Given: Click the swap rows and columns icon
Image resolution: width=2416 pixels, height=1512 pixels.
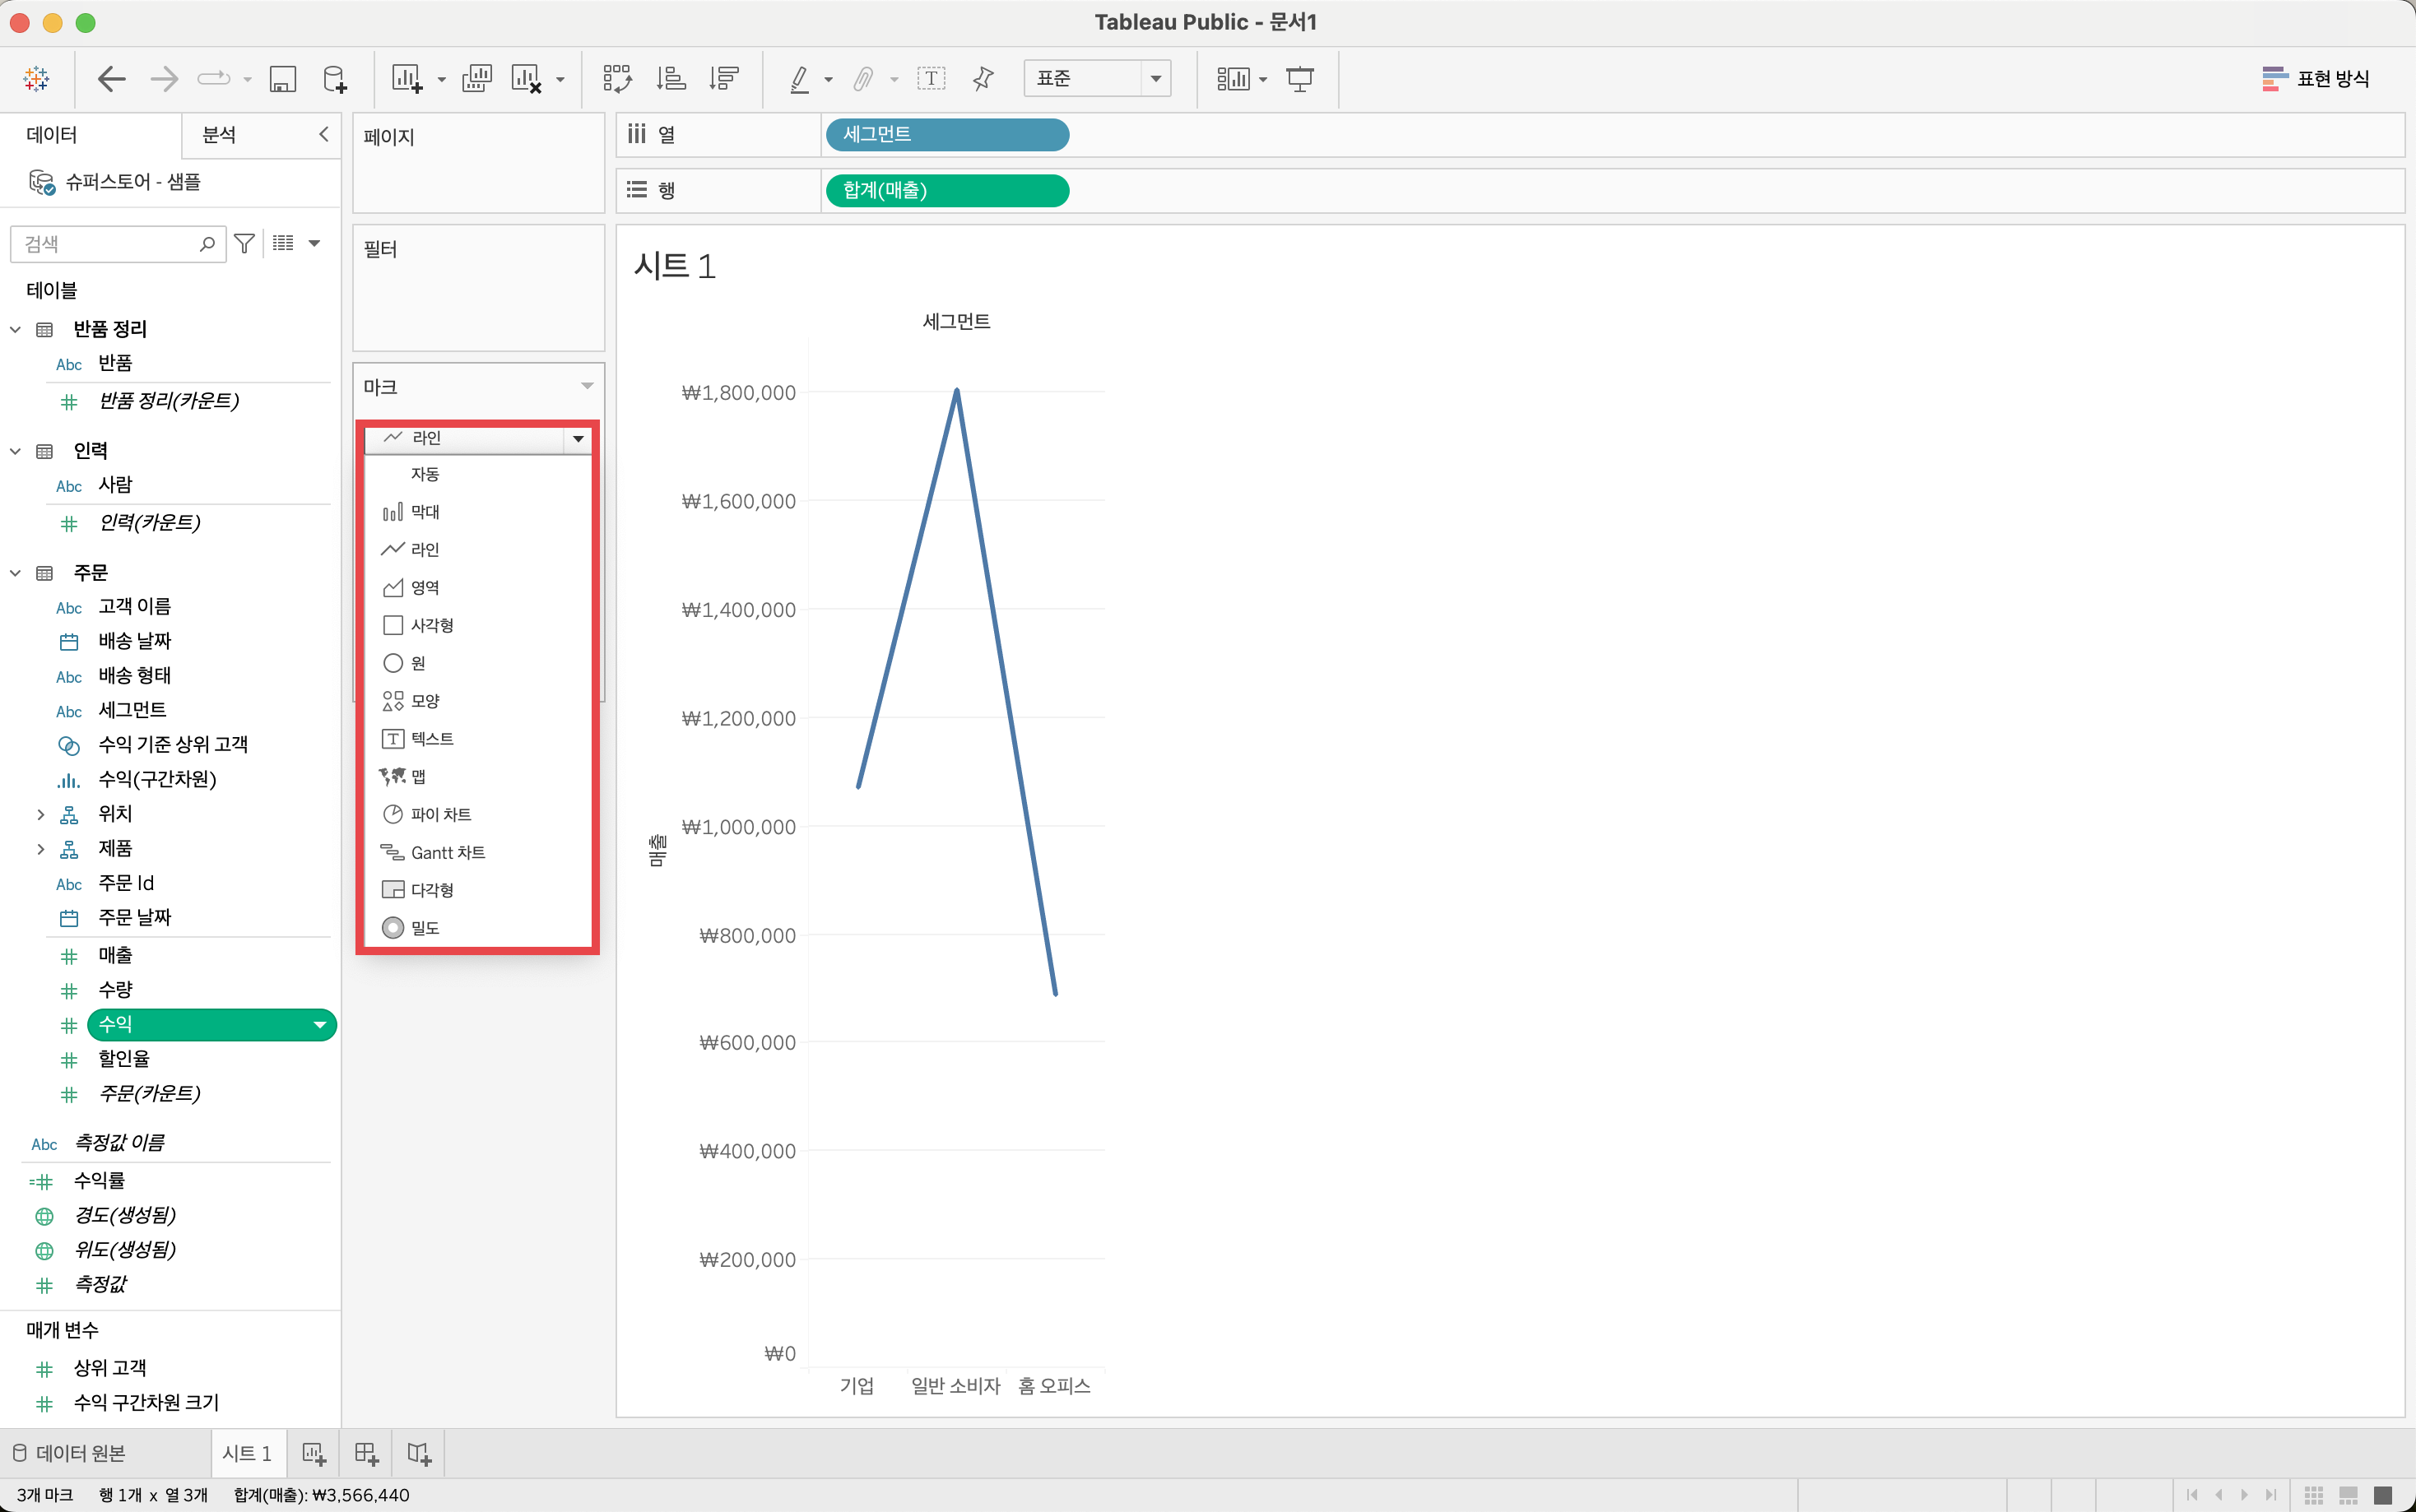Looking at the screenshot, I should 617,78.
